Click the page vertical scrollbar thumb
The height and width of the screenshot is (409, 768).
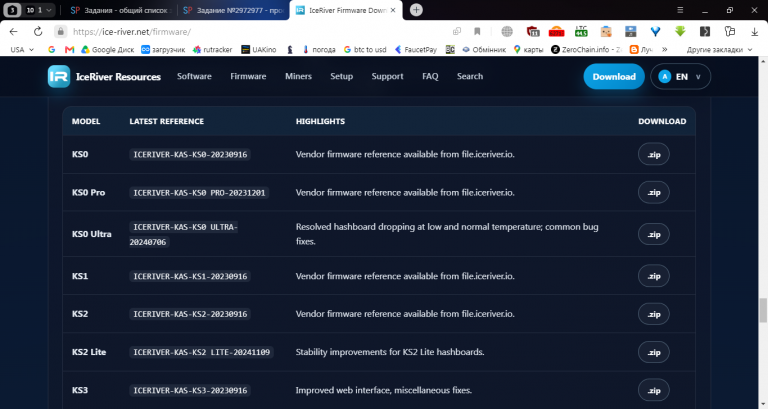point(763,310)
